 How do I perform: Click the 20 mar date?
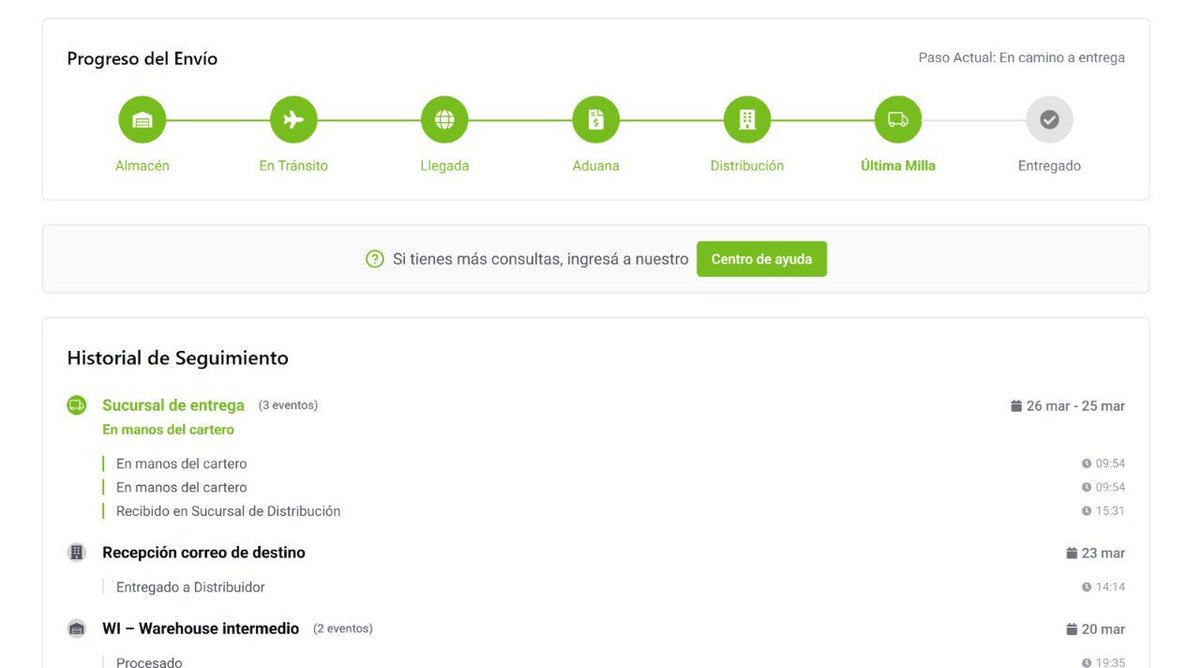click(1103, 630)
